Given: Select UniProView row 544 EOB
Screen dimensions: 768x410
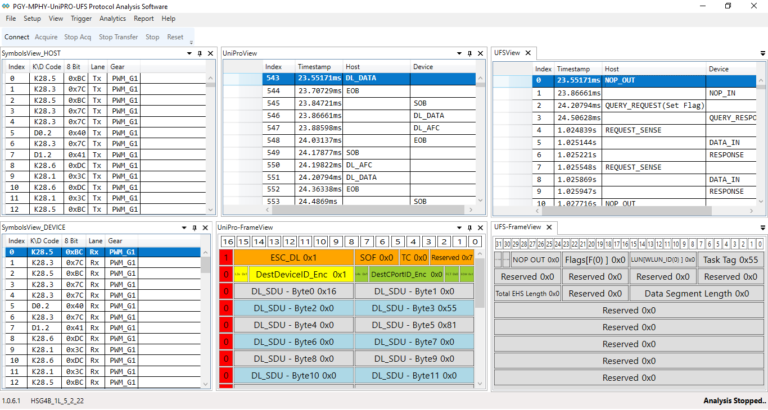Looking at the screenshot, I should point(369,91).
